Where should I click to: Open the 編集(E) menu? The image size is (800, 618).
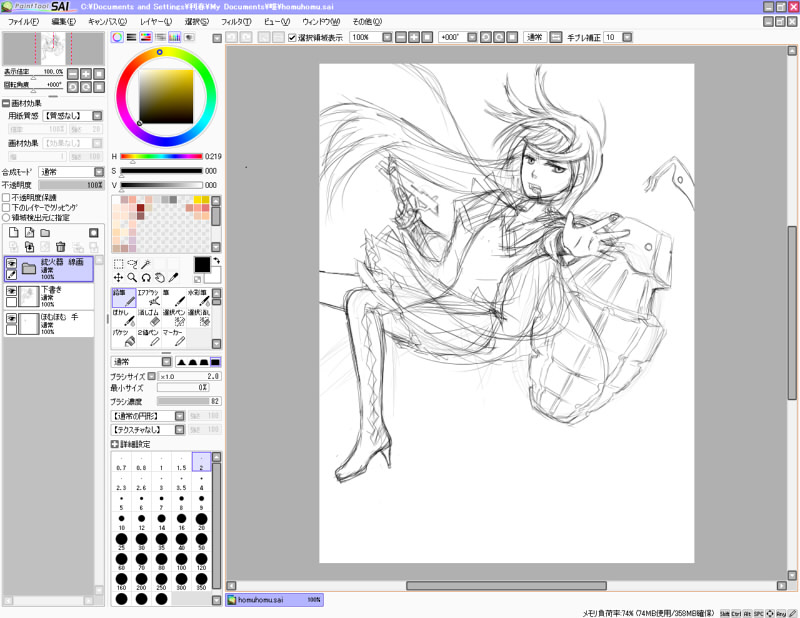click(64, 21)
